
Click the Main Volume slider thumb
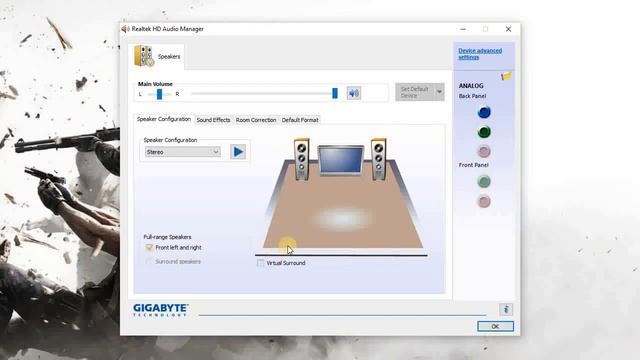335,93
